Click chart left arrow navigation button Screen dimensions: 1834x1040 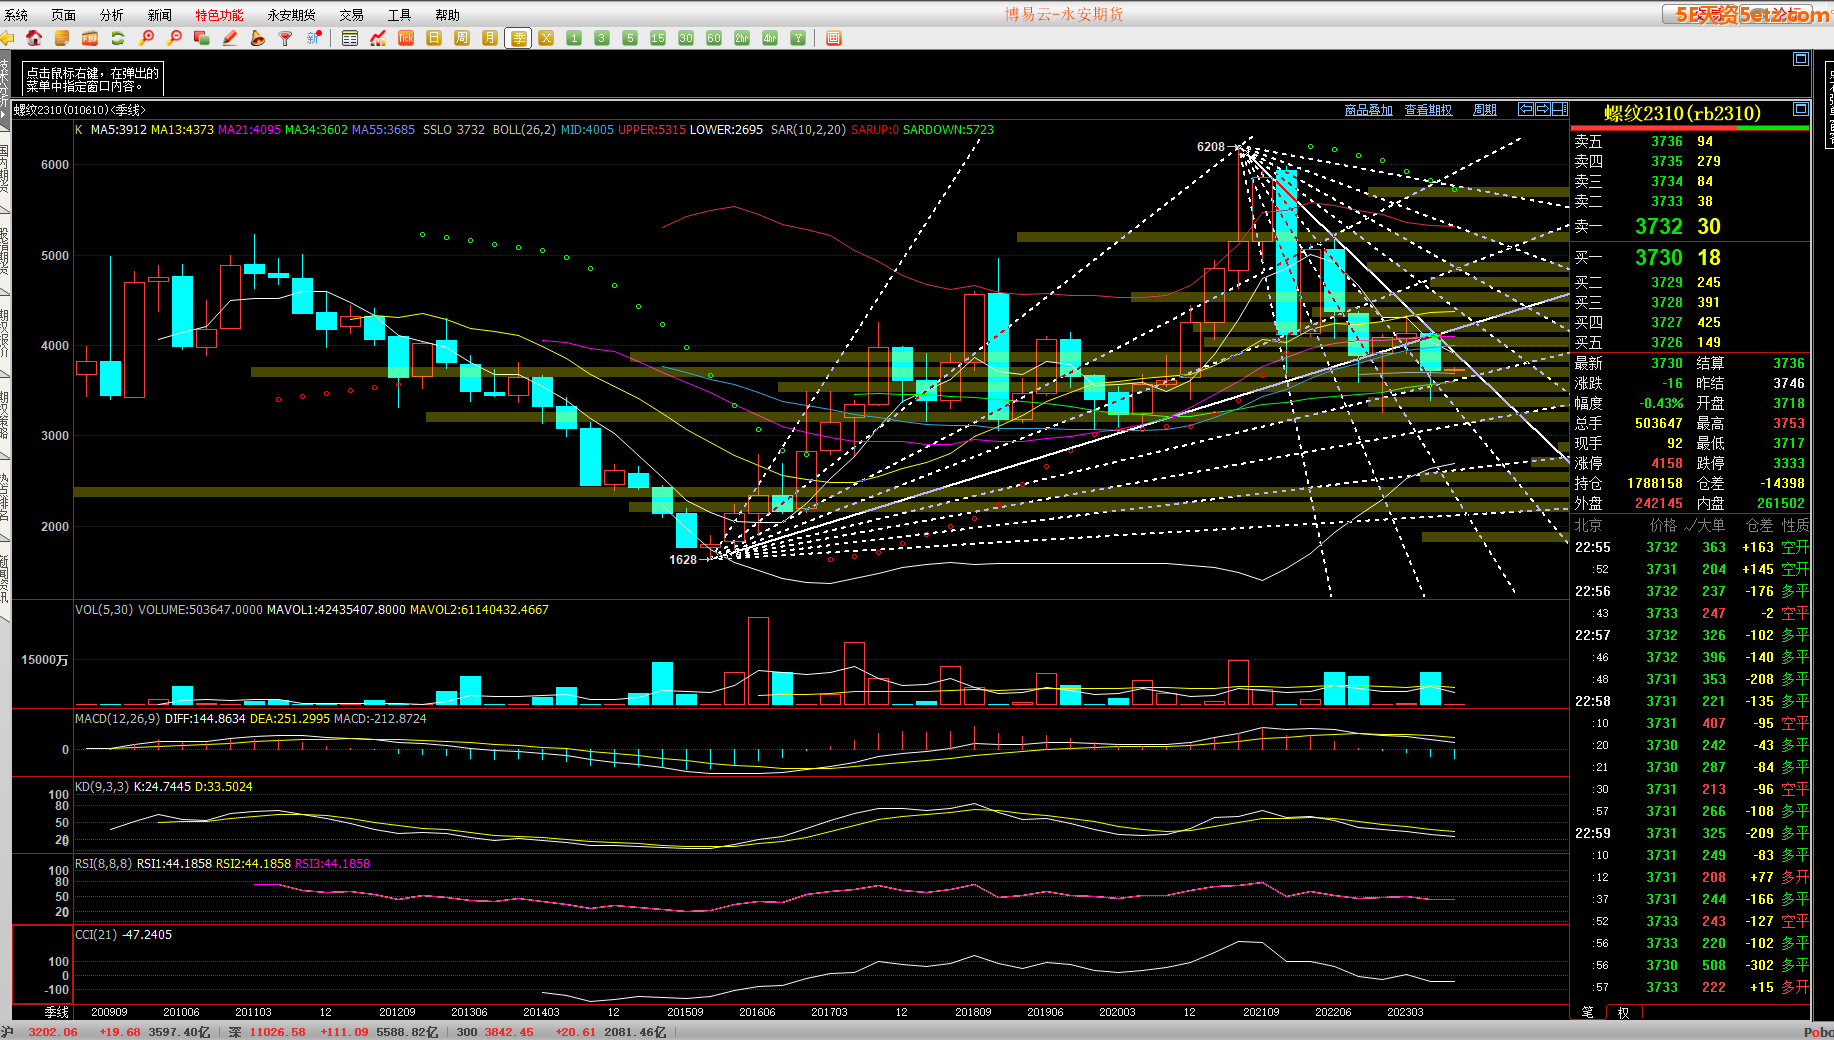click(1526, 109)
